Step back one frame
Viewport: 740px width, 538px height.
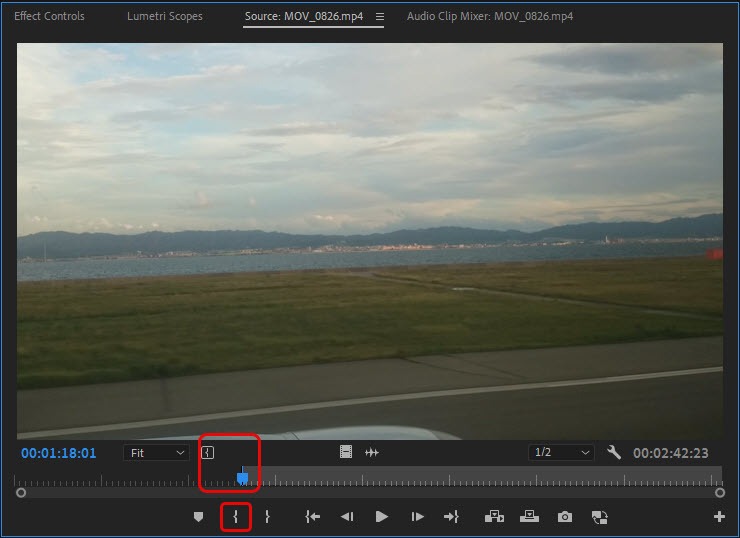tap(347, 517)
